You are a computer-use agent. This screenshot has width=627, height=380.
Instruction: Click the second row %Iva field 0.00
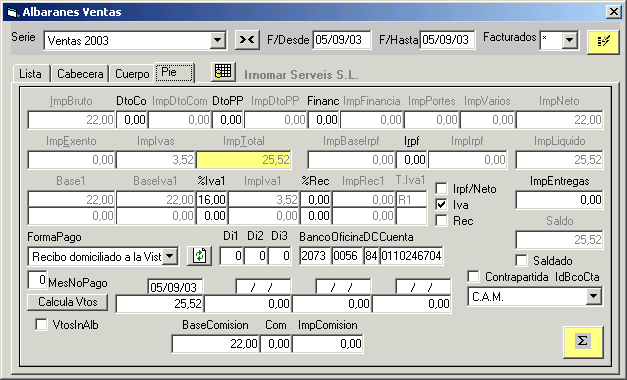pos(212,216)
